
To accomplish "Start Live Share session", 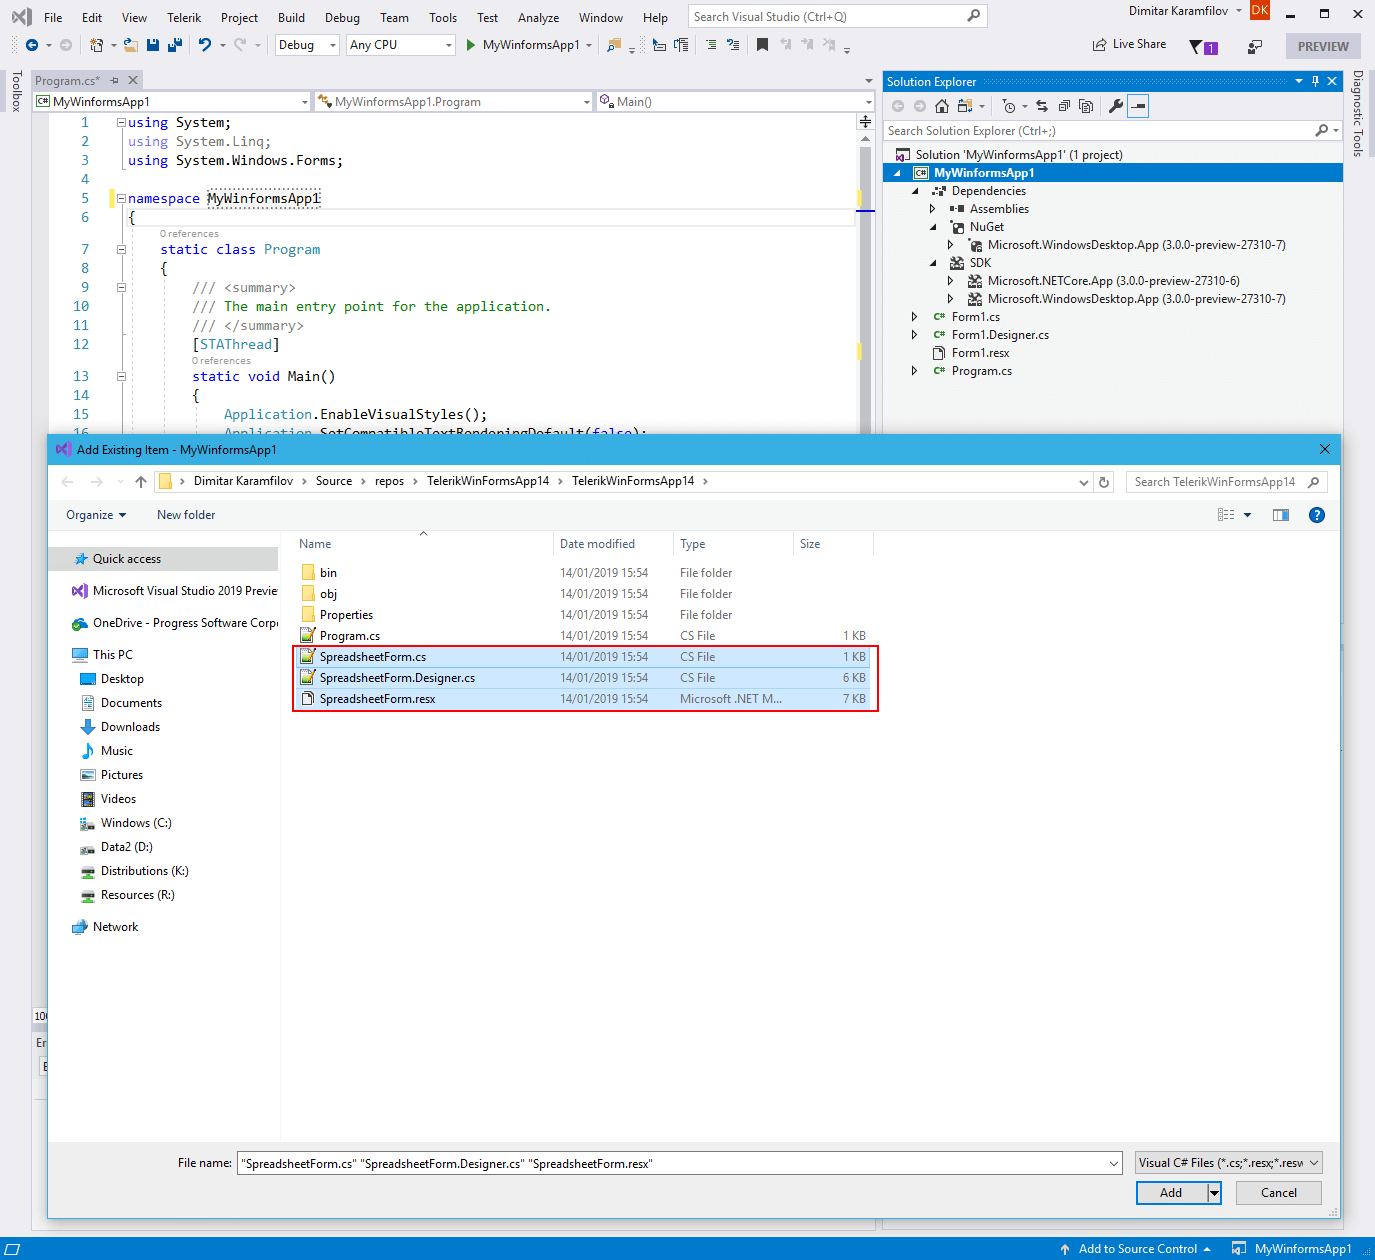I will click(x=1129, y=45).
